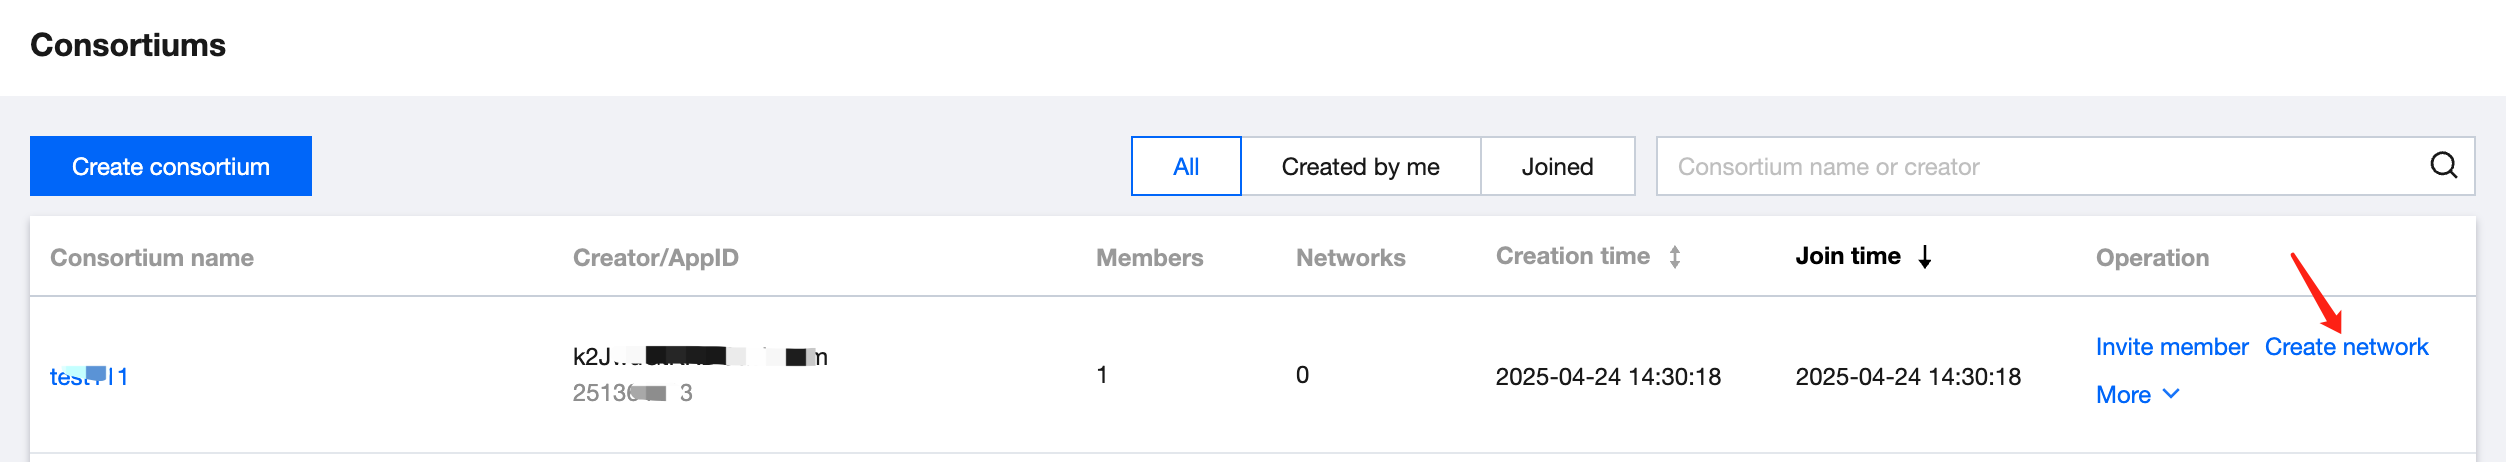
Task: Click the Create network link
Action: tap(2346, 347)
